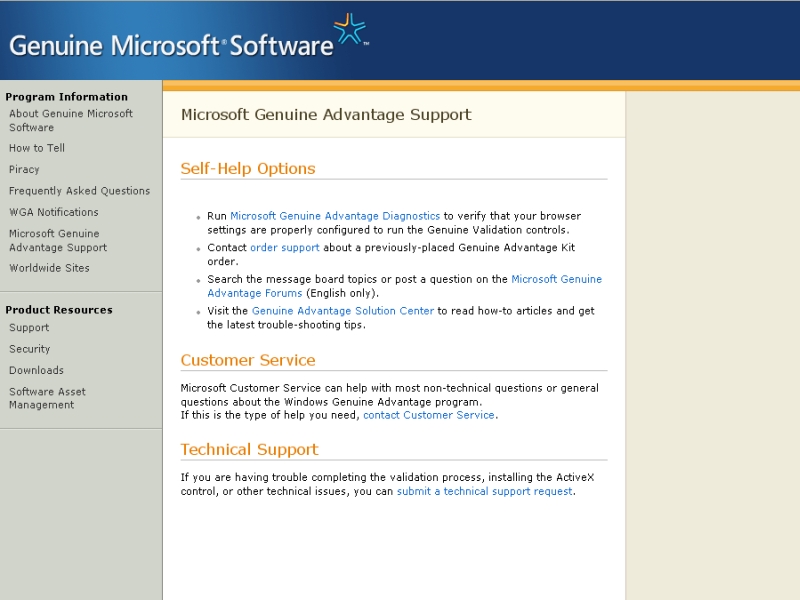This screenshot has height=600, width=800.
Task: Click the Product Resources sidebar heading
Action: [59, 310]
